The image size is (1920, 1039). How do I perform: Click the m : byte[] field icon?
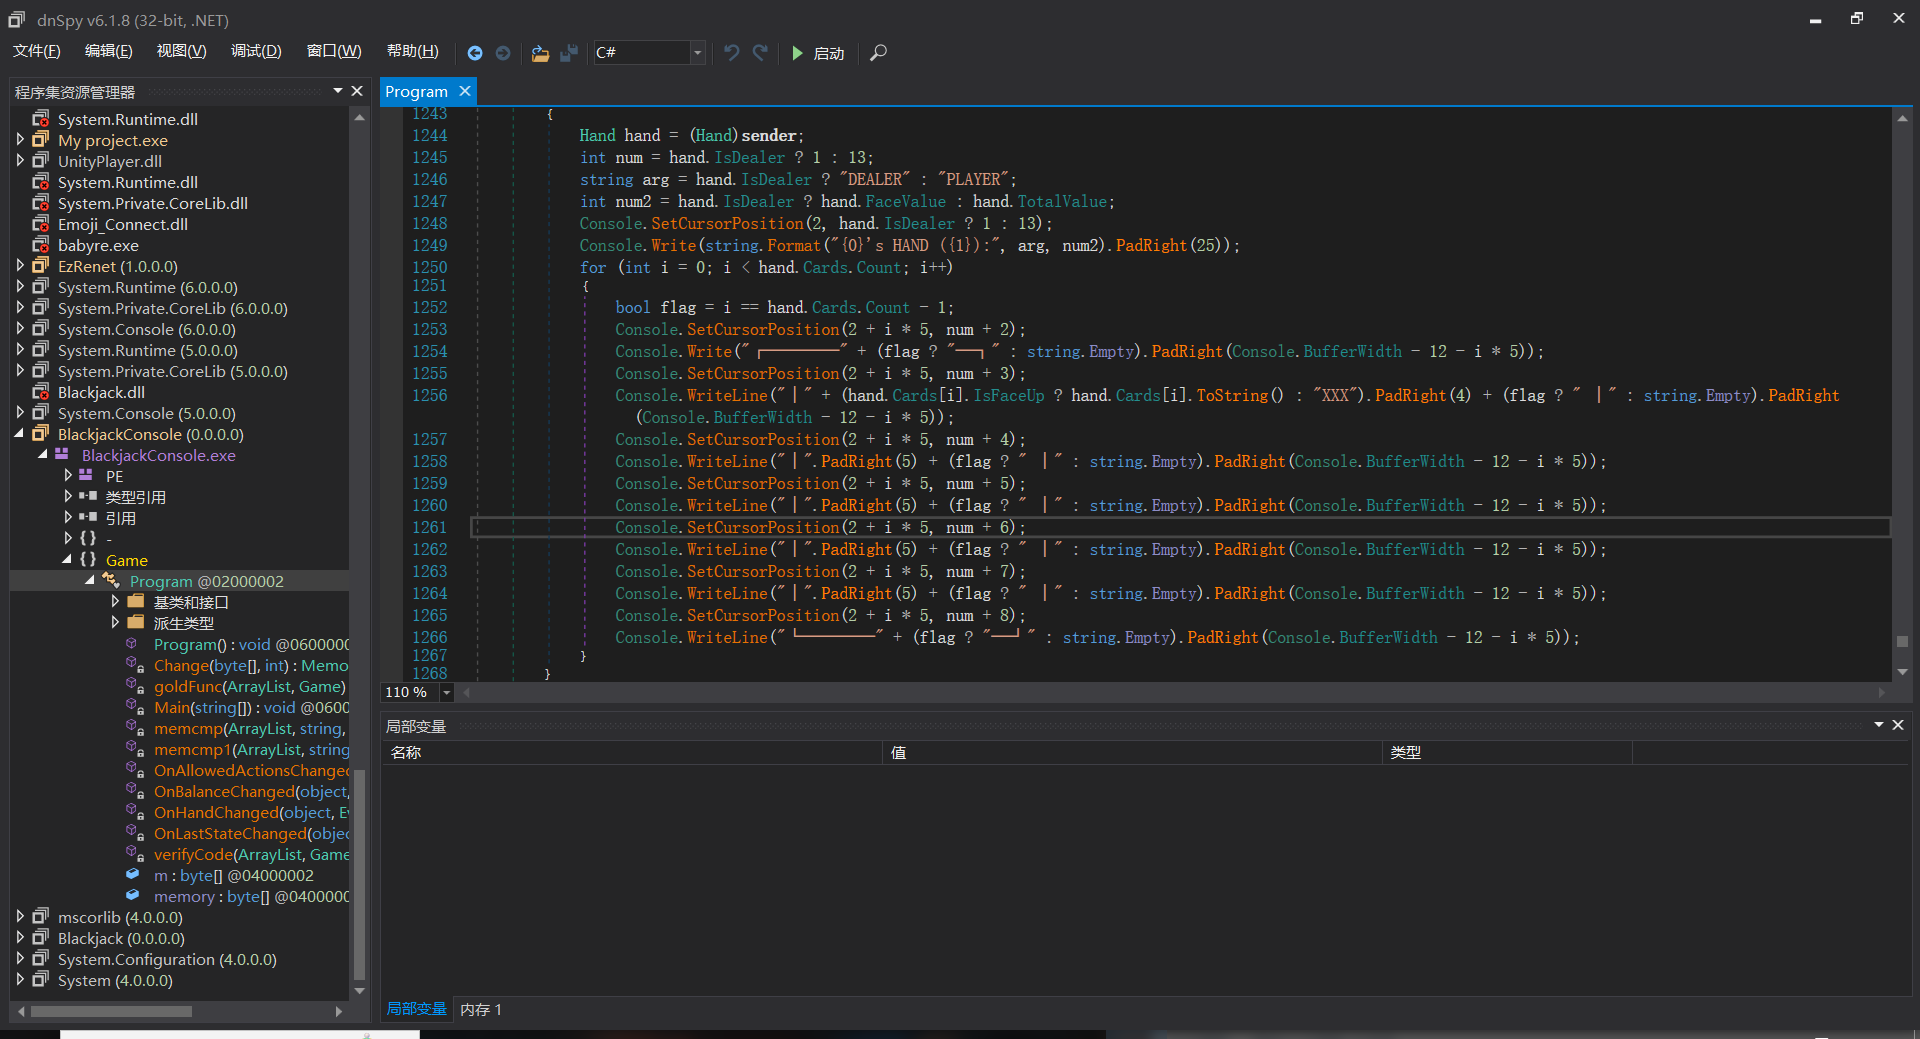click(134, 875)
